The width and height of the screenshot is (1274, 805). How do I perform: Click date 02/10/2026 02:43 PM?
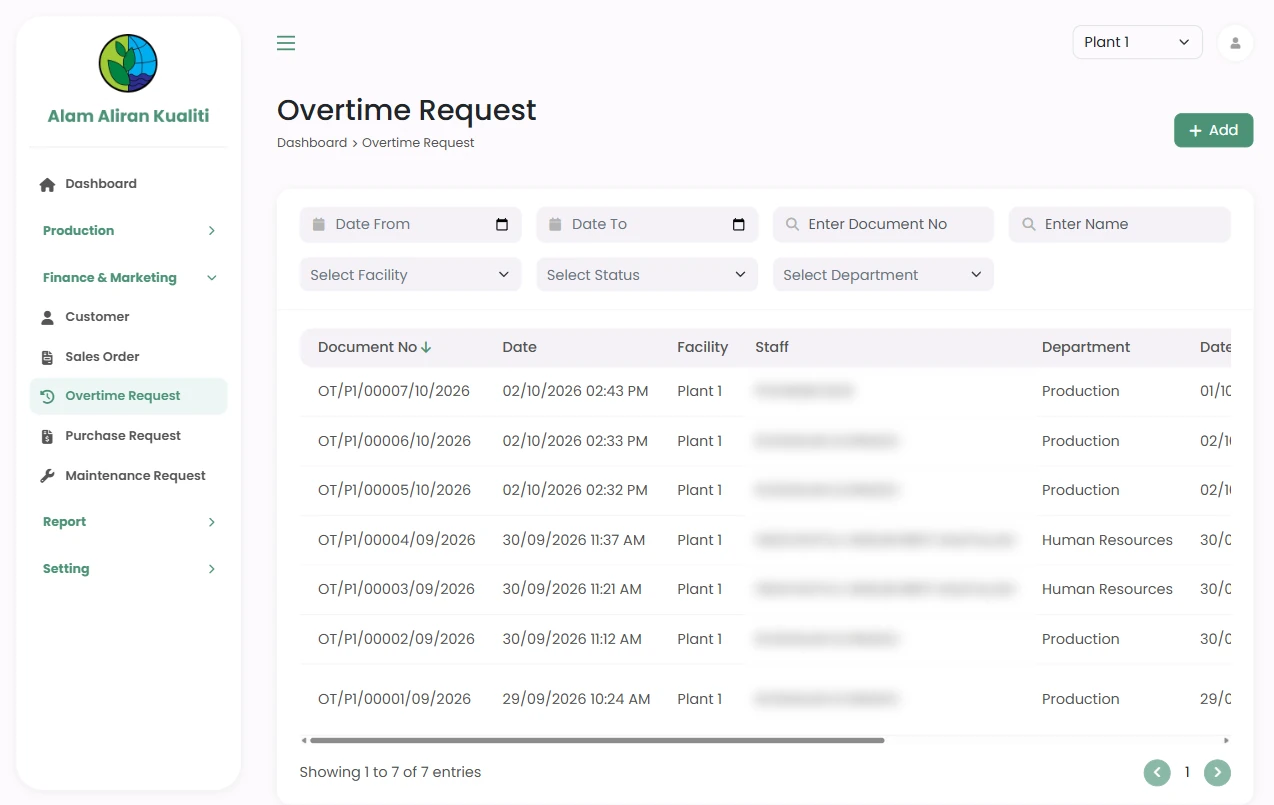[575, 391]
